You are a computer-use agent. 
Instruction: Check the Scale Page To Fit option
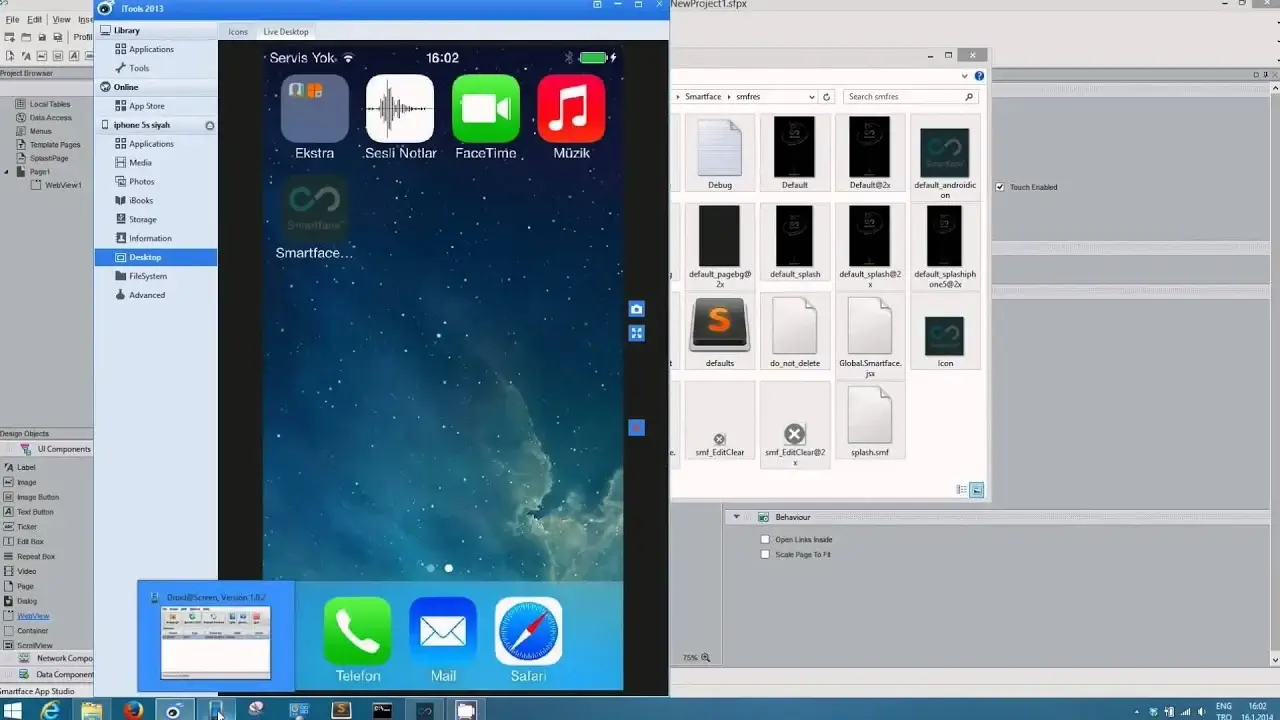[x=763, y=554]
